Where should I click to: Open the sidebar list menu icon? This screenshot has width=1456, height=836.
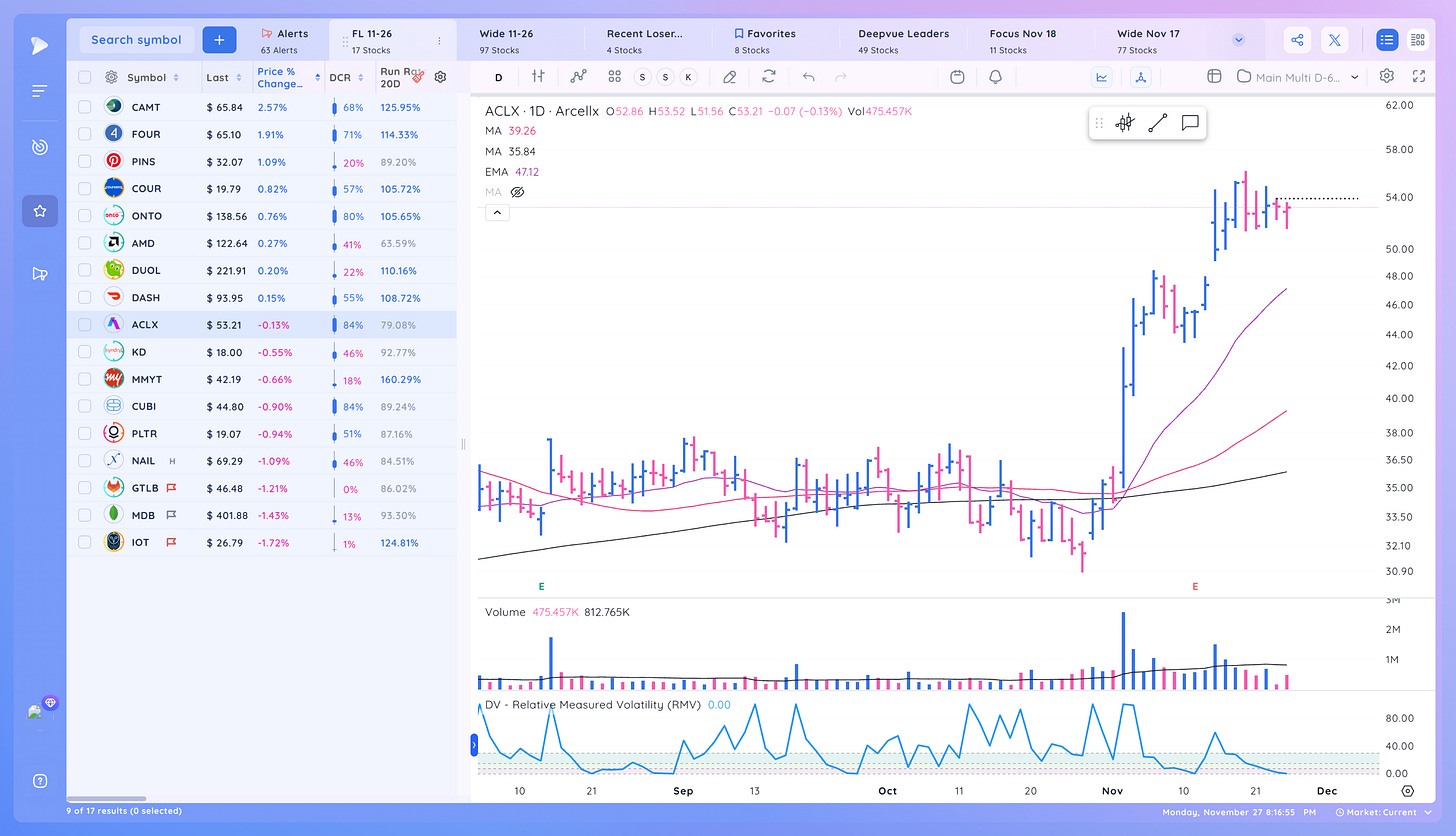tap(39, 91)
